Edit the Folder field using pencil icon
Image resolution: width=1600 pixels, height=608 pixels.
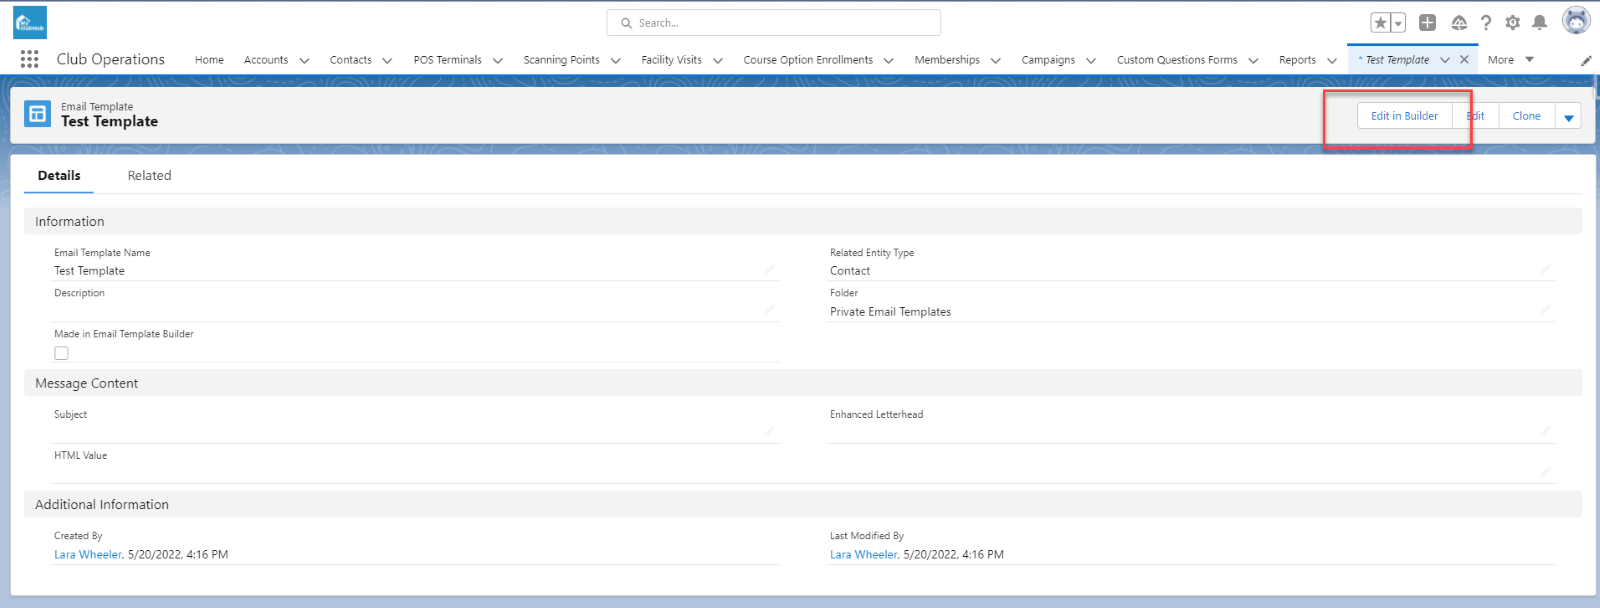coord(1545,310)
